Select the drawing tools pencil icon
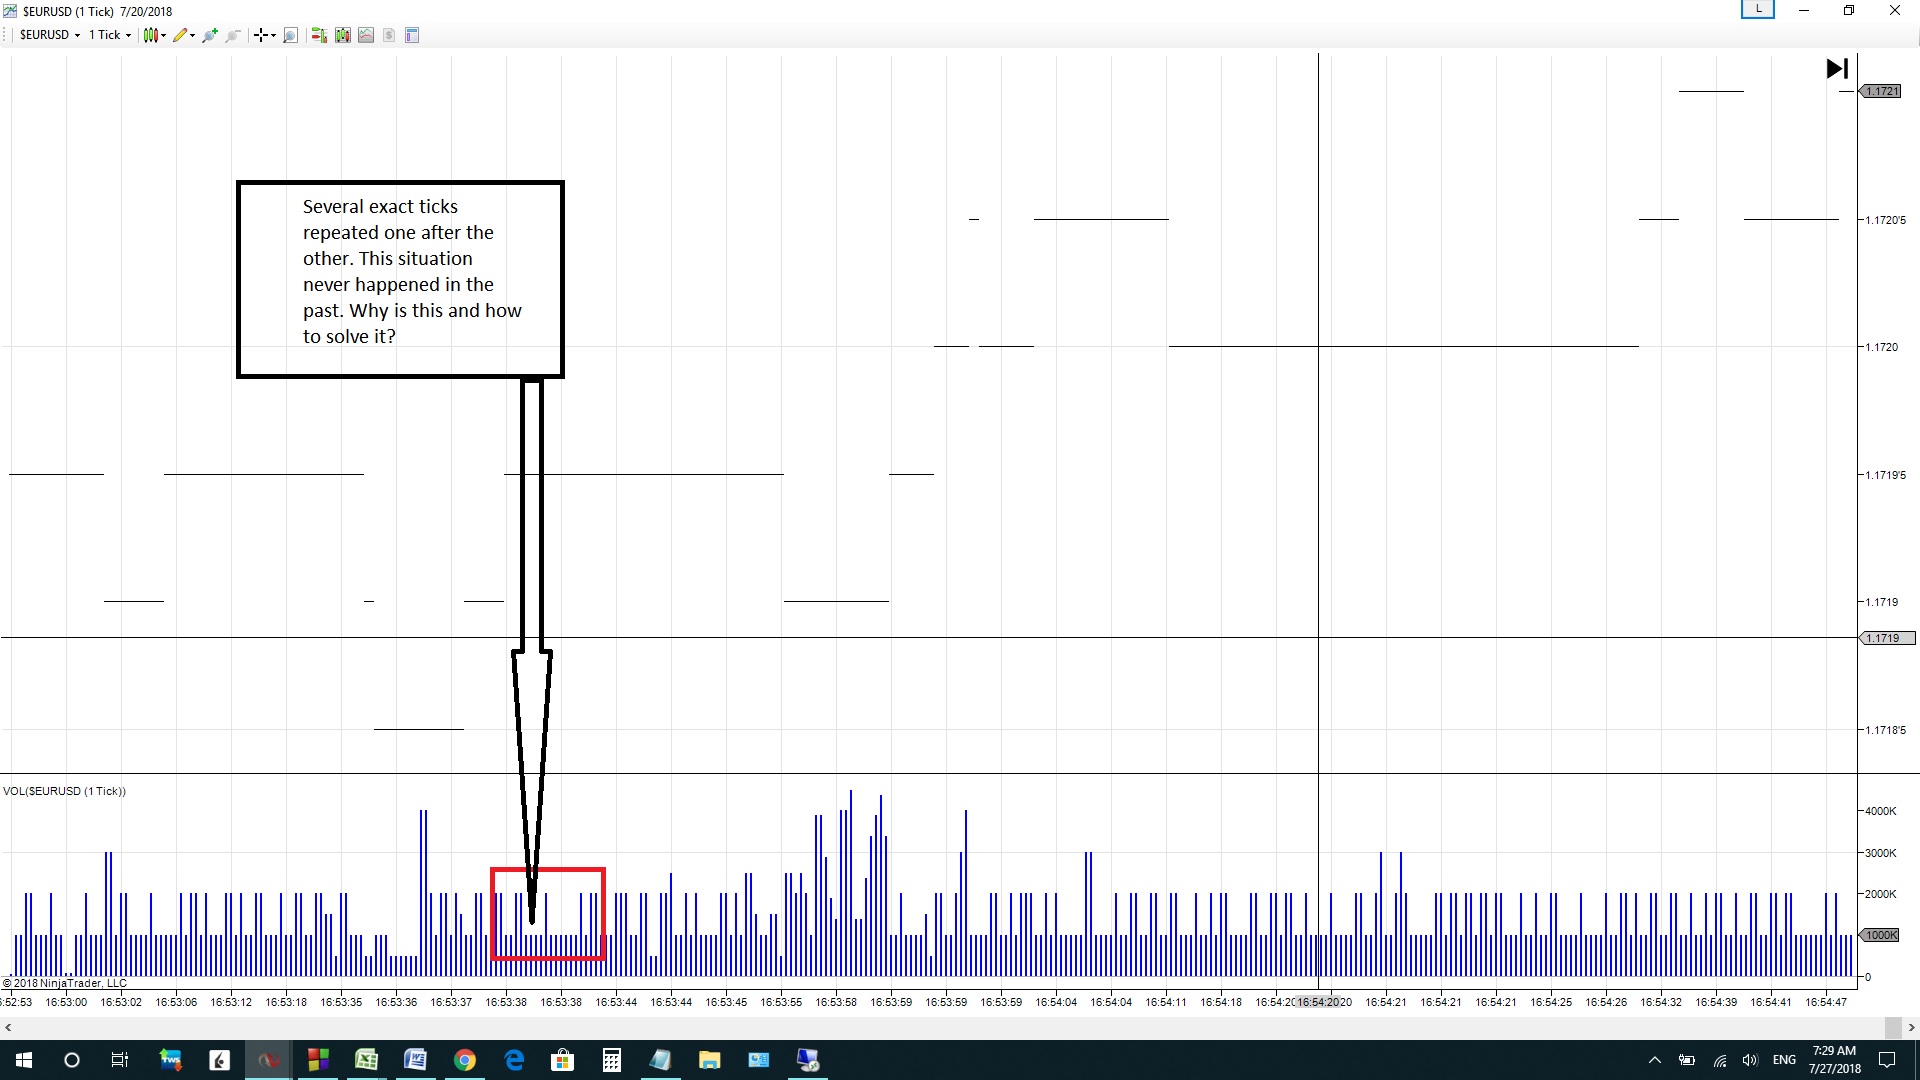 pyautogui.click(x=181, y=35)
